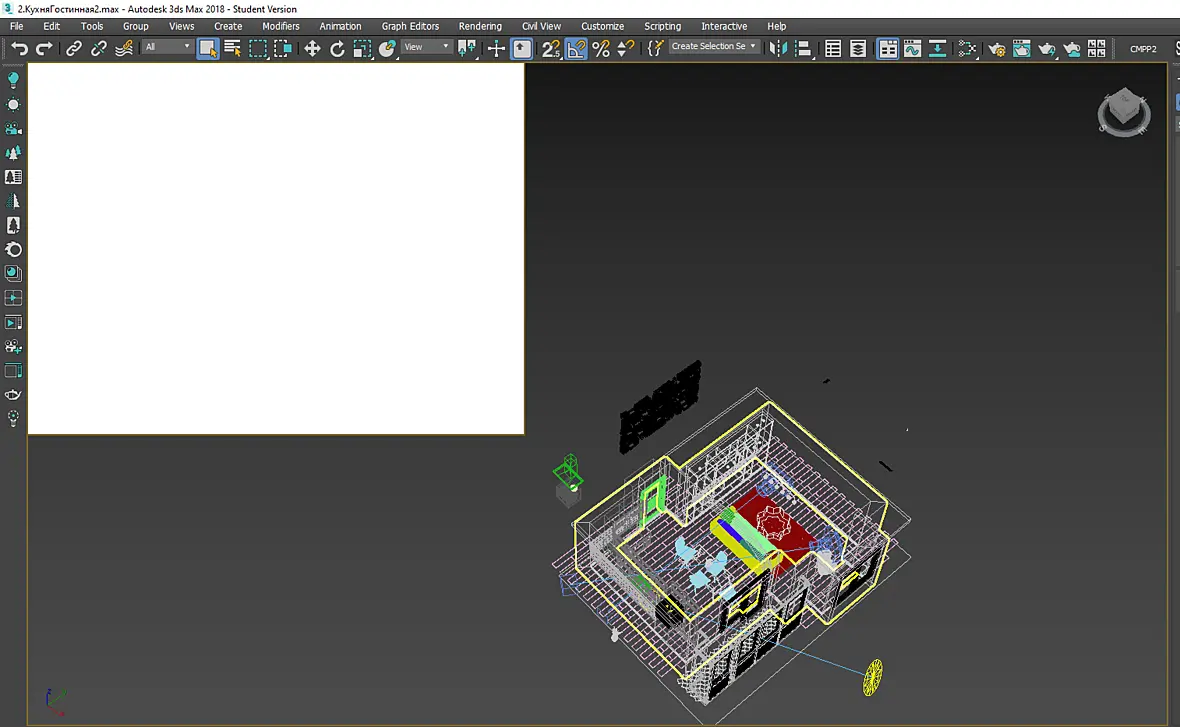The height and width of the screenshot is (727, 1180).
Task: Undo the last scene operation
Action: coord(19,49)
